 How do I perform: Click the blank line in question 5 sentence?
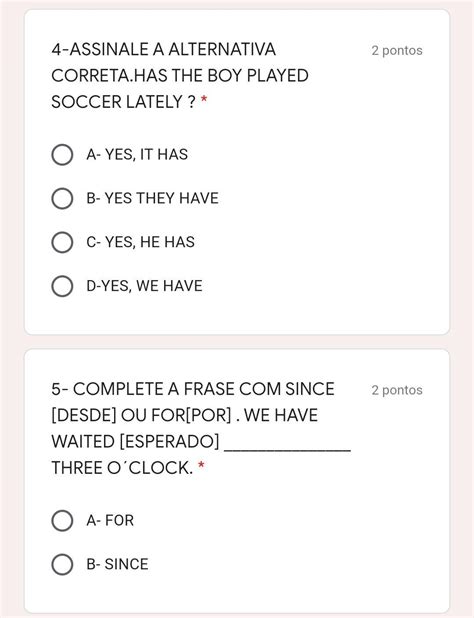pyautogui.click(x=288, y=449)
